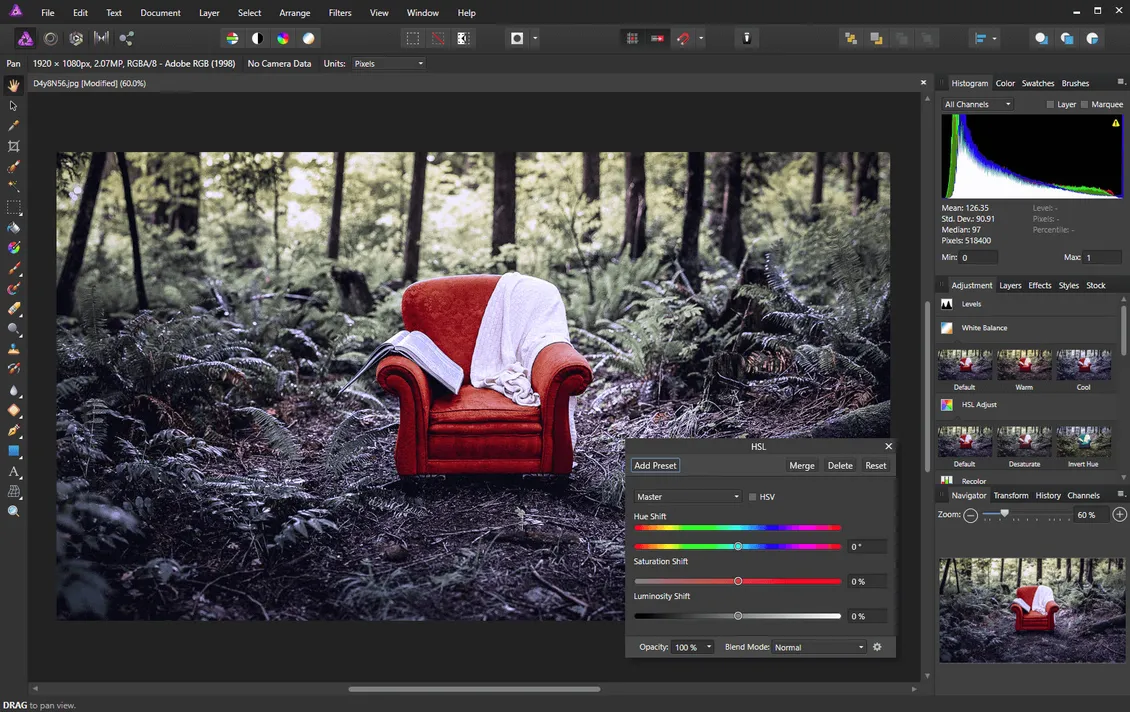Screen dimensions: 1130x712
Task: Open the Master color range dropdown
Action: [688, 497]
